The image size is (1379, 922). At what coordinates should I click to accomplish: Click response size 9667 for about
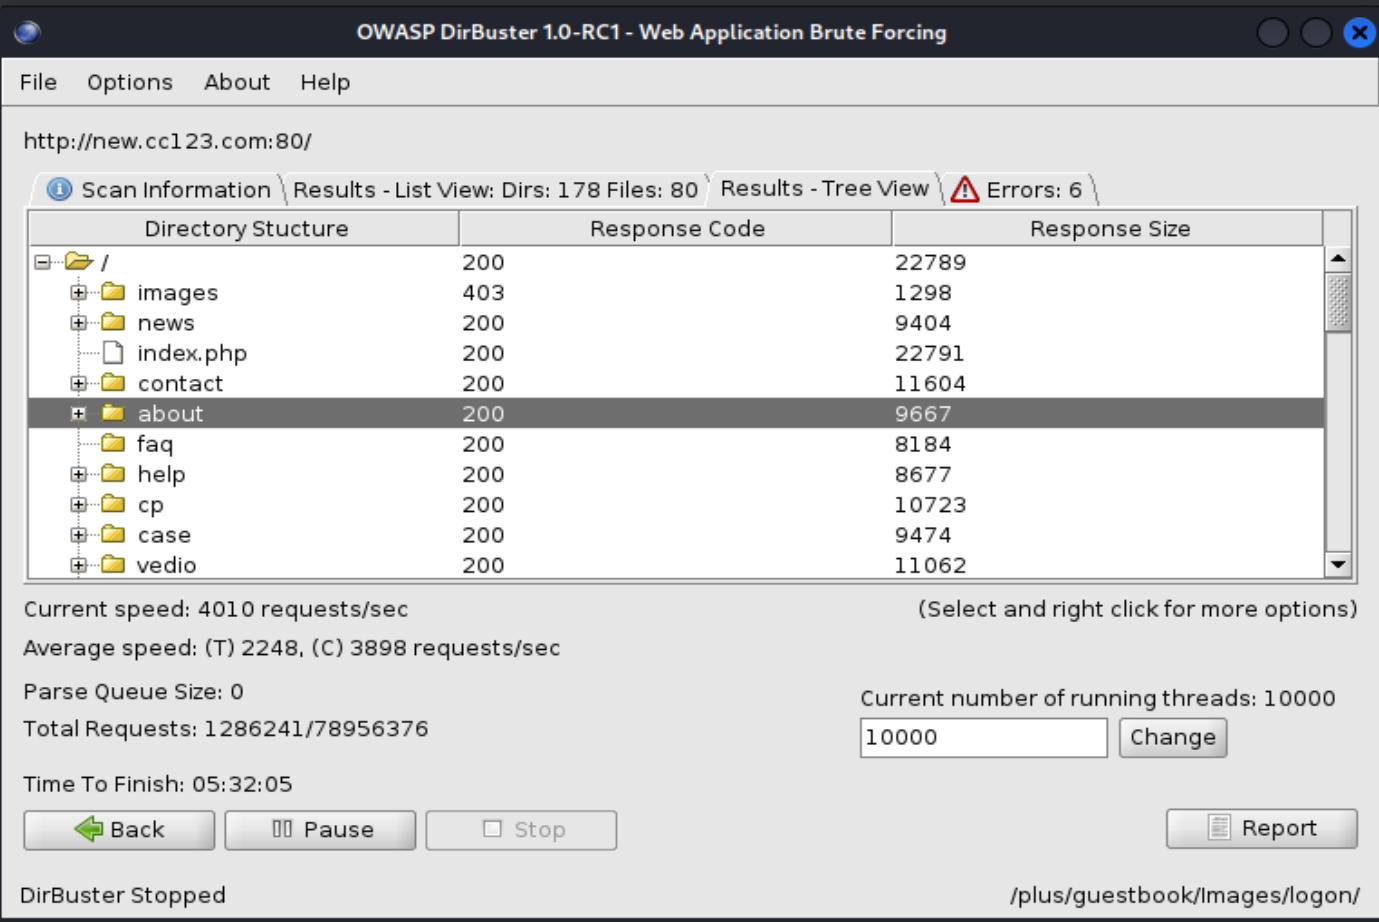923,413
